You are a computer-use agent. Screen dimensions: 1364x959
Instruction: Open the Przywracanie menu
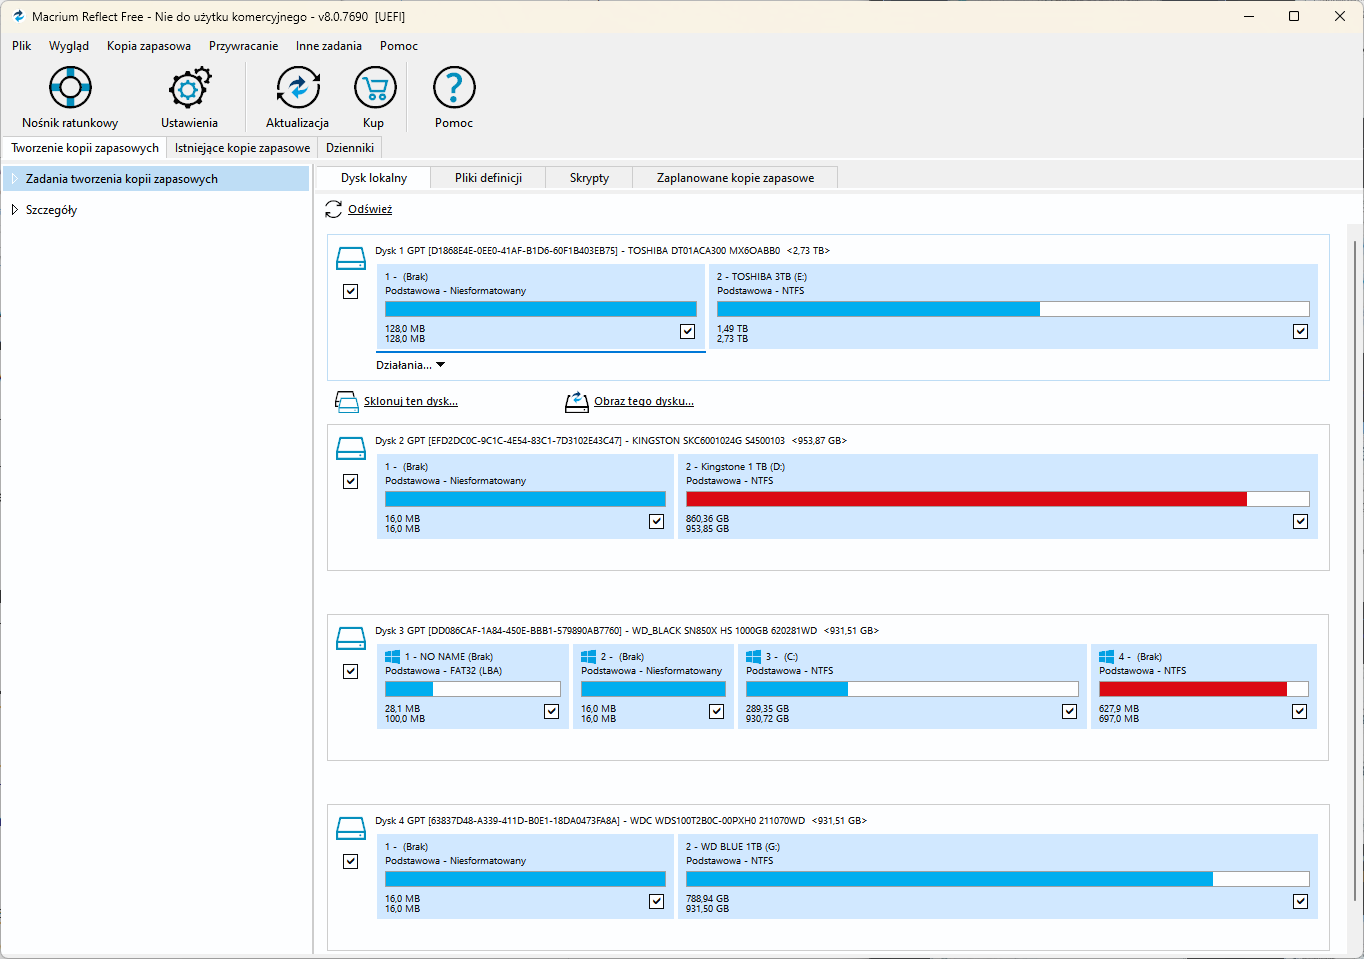point(243,46)
